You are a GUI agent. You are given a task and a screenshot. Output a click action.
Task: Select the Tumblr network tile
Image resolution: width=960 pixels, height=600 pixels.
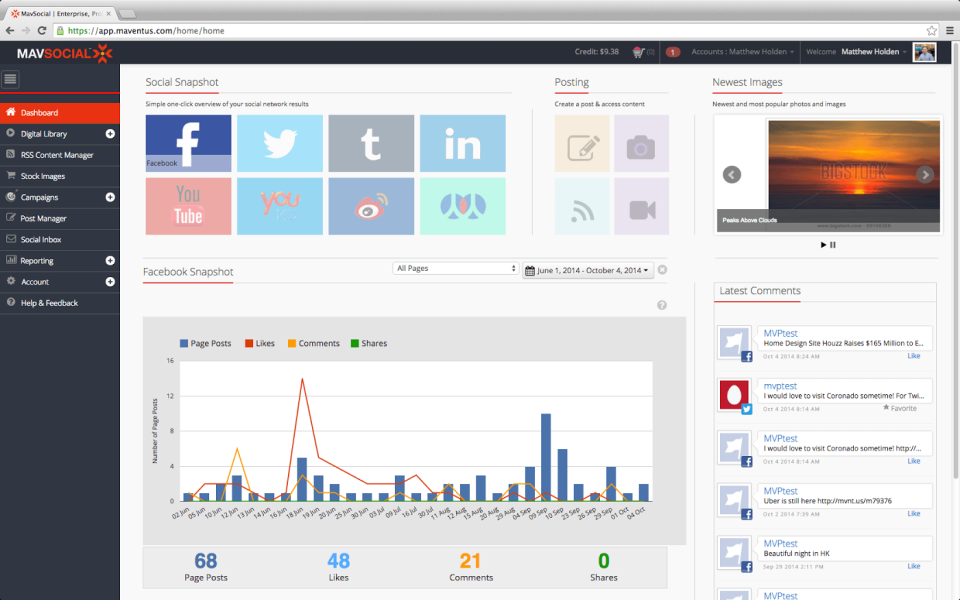pos(371,143)
